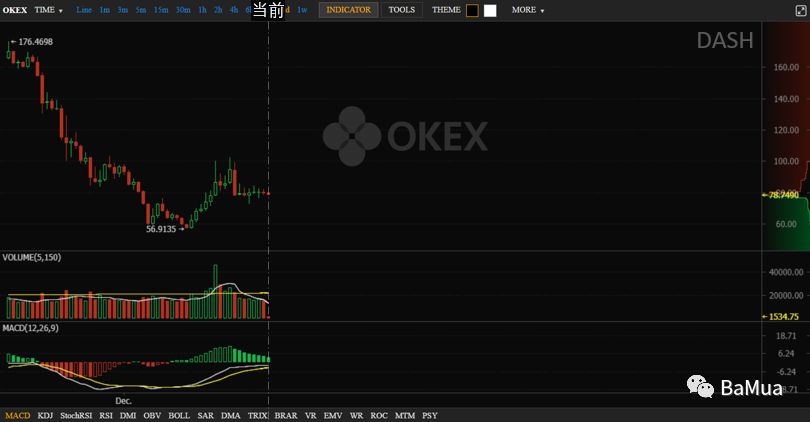810x422 pixels.
Task: Click the -6.24 MACD axis label
Action: click(x=786, y=371)
